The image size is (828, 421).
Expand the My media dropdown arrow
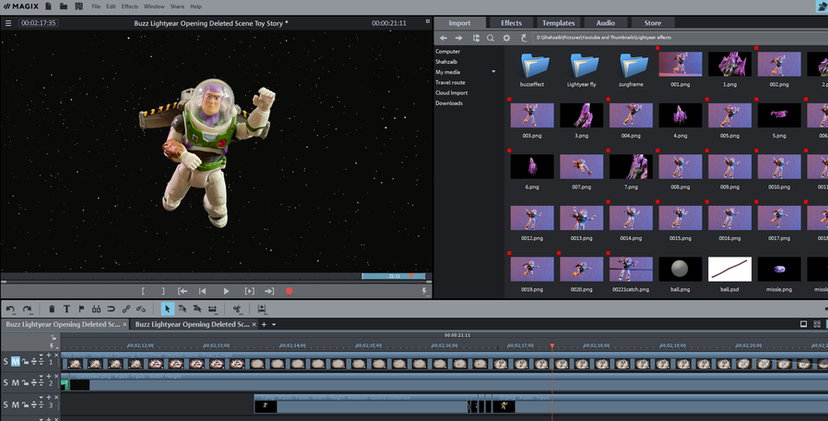pos(494,72)
